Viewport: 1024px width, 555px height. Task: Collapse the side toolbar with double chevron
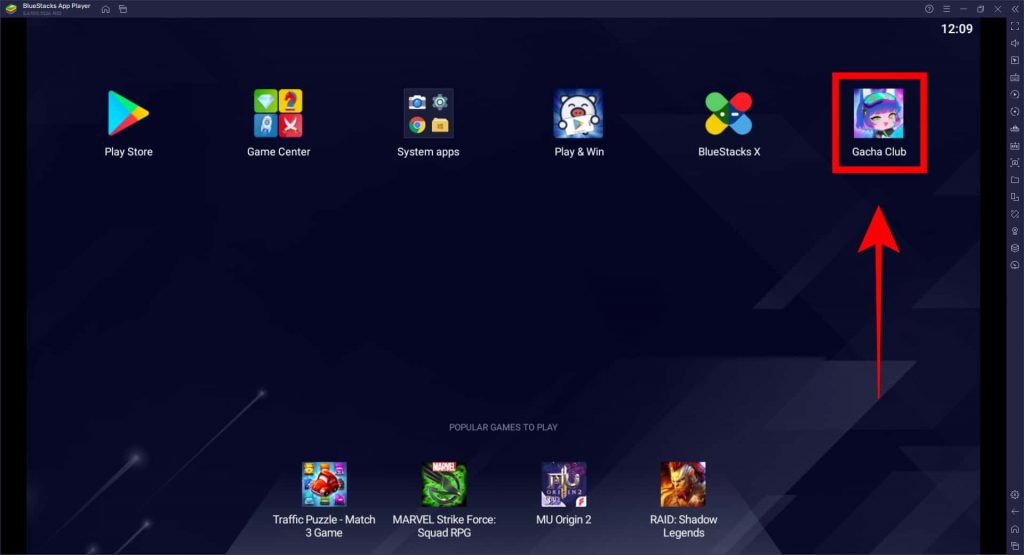1015,9
